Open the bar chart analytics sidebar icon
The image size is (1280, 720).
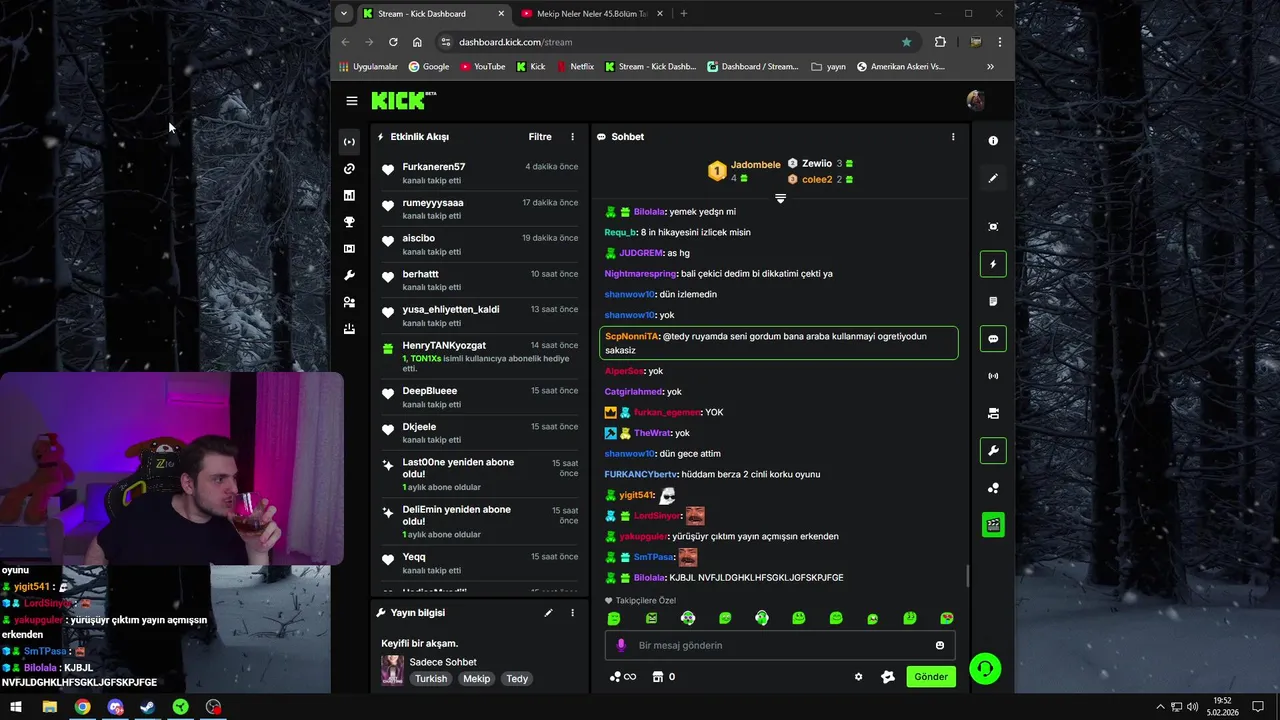(x=349, y=196)
